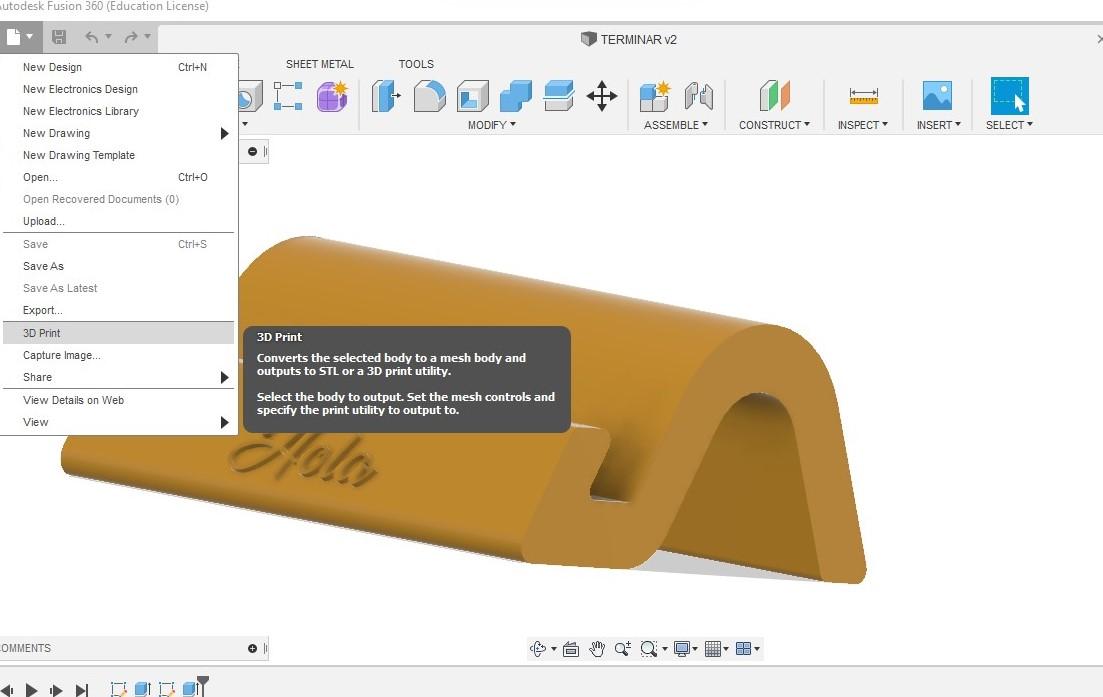
Task: Click the Orbit navigation icon
Action: click(538, 648)
